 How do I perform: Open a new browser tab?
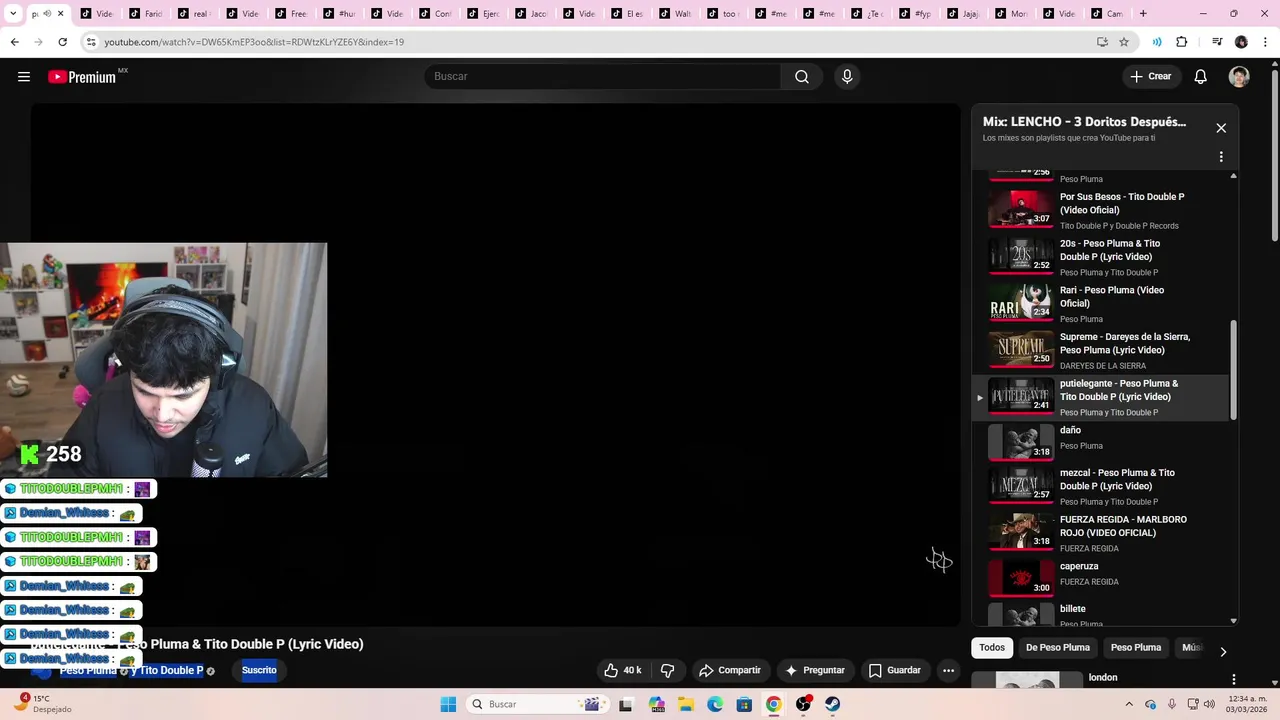pyautogui.click(x=1143, y=14)
